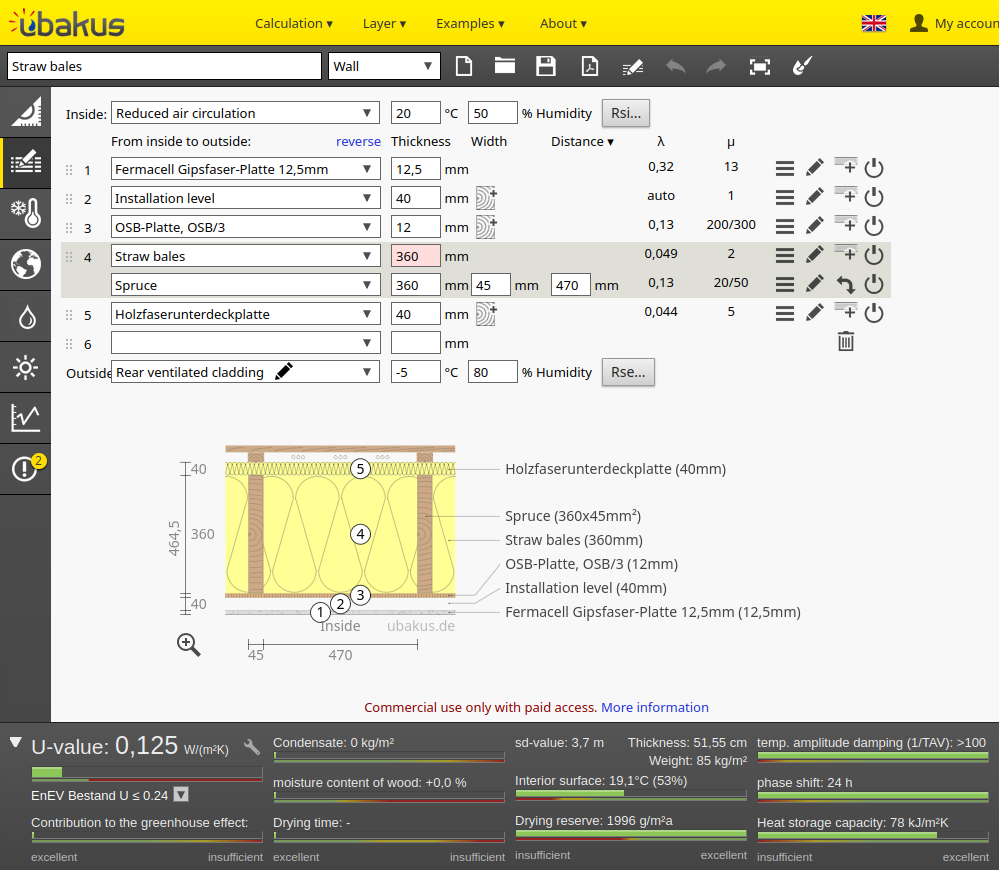The image size is (999, 870).
Task: Click the trash icon in row 6
Action: [845, 341]
